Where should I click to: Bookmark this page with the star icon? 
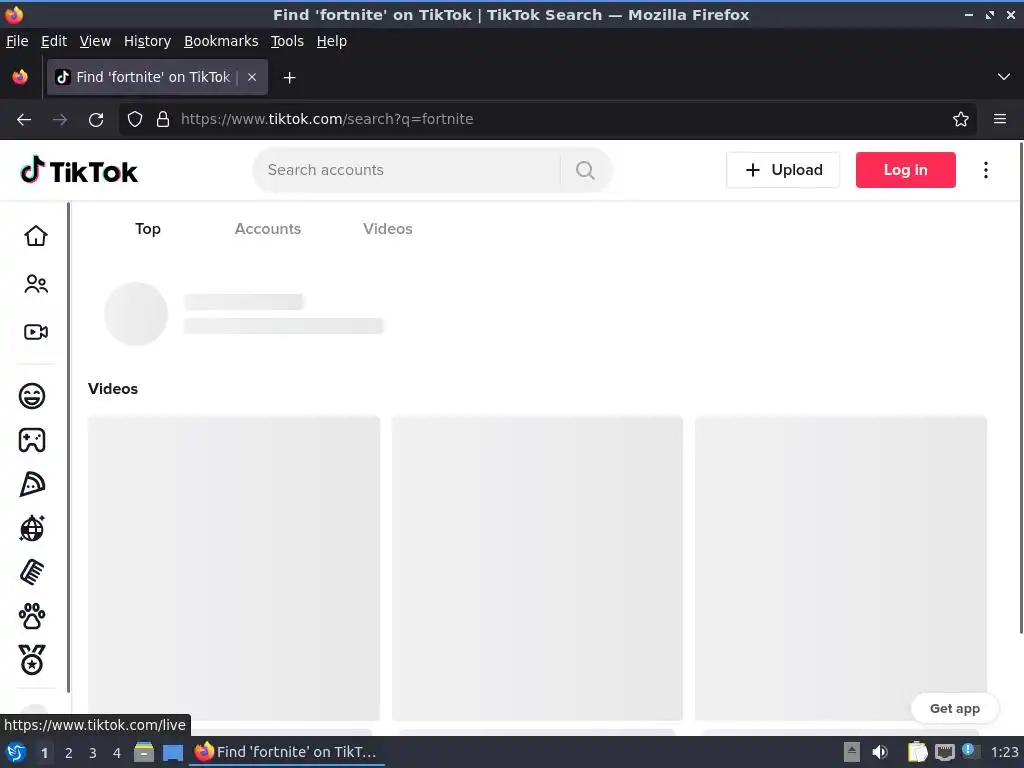pos(961,119)
